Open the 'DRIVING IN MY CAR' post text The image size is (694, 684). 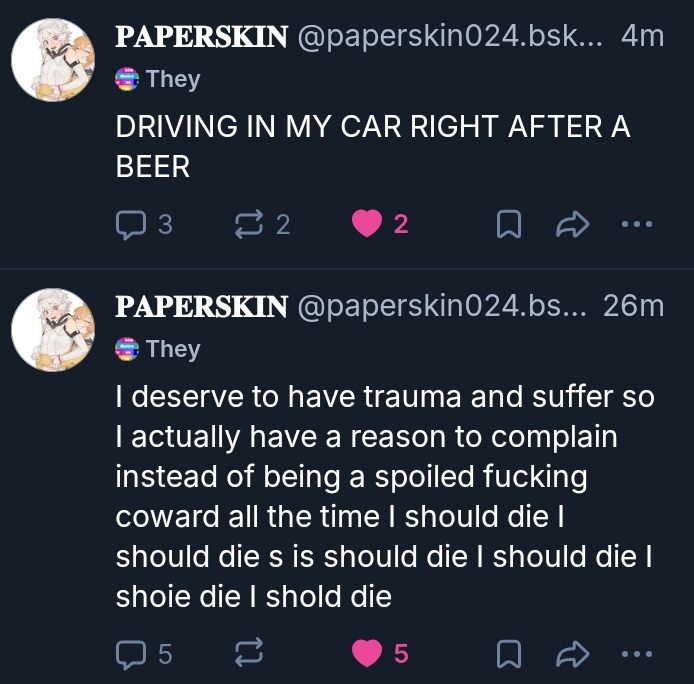tap(373, 146)
